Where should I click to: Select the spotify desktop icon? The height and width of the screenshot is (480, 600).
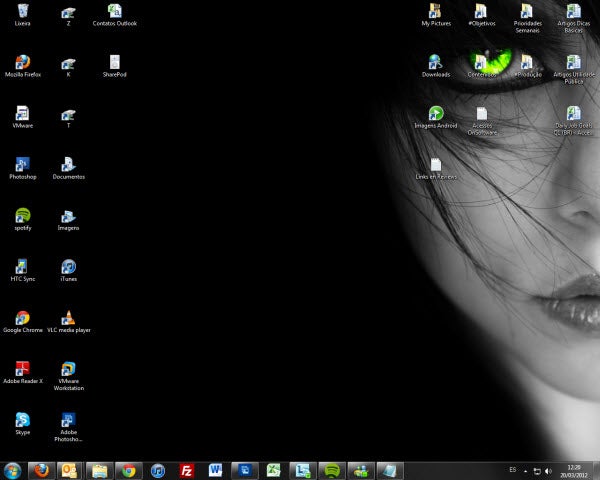tap(22, 215)
